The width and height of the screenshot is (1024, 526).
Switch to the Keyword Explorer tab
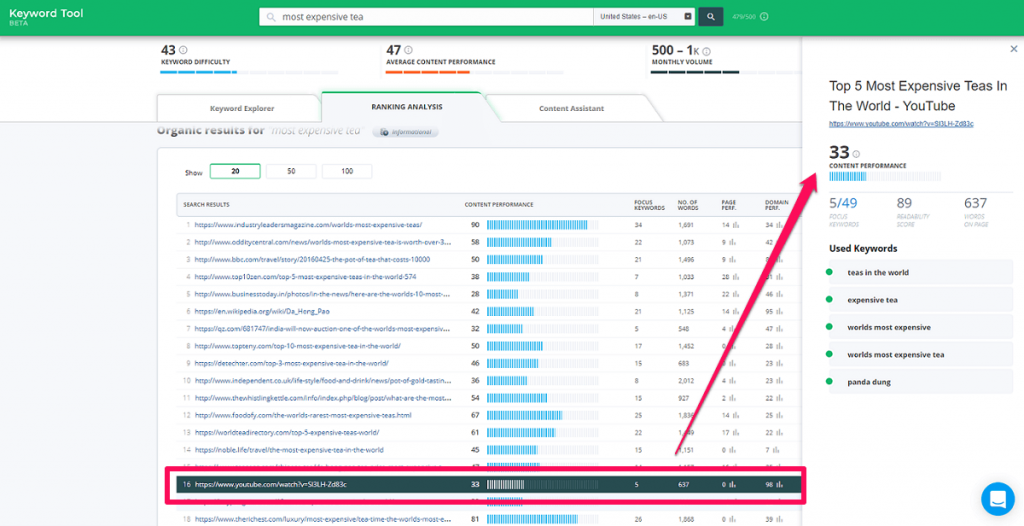(241, 108)
